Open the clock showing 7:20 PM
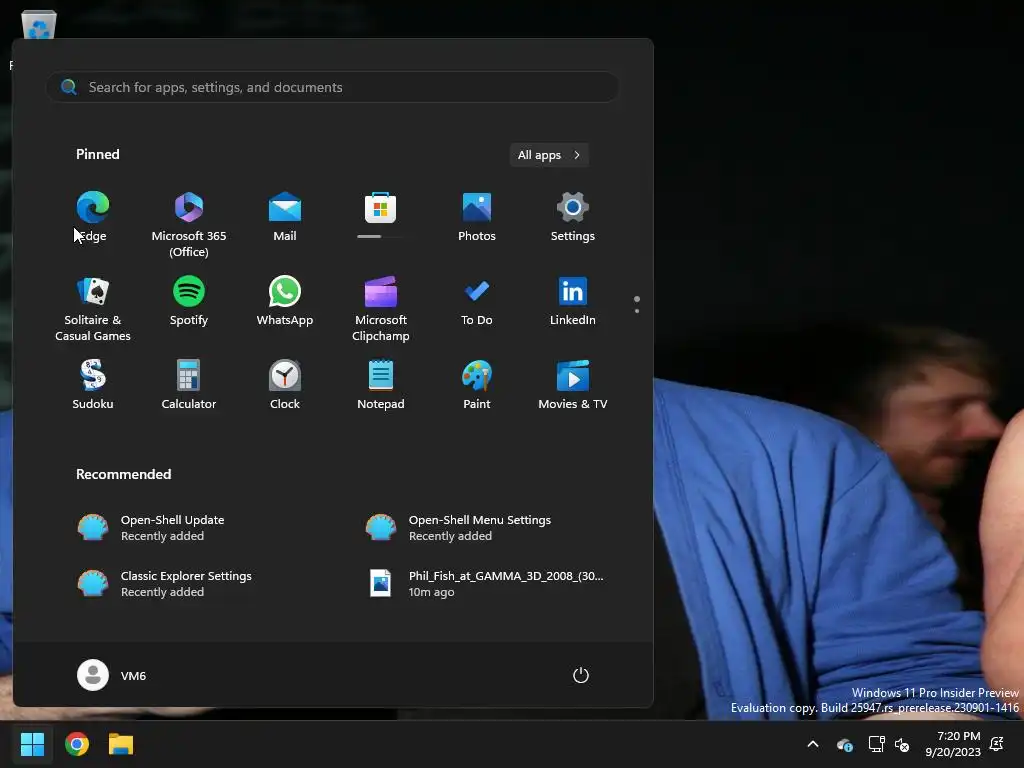1024x768 pixels. pyautogui.click(x=953, y=744)
